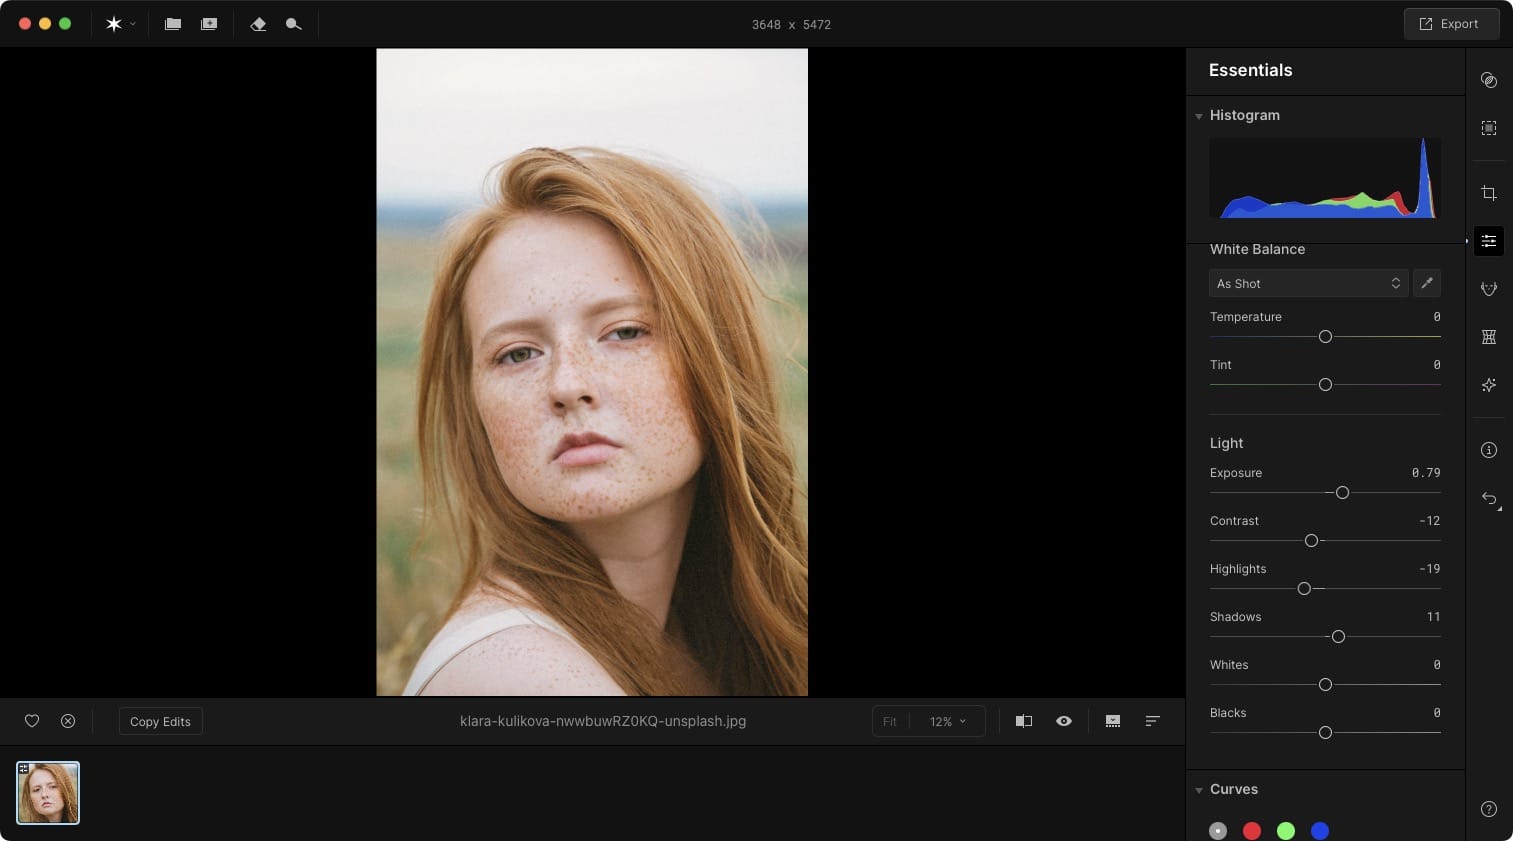This screenshot has height=841, width=1513.
Task: Open the folder browse icon
Action: click(x=173, y=24)
